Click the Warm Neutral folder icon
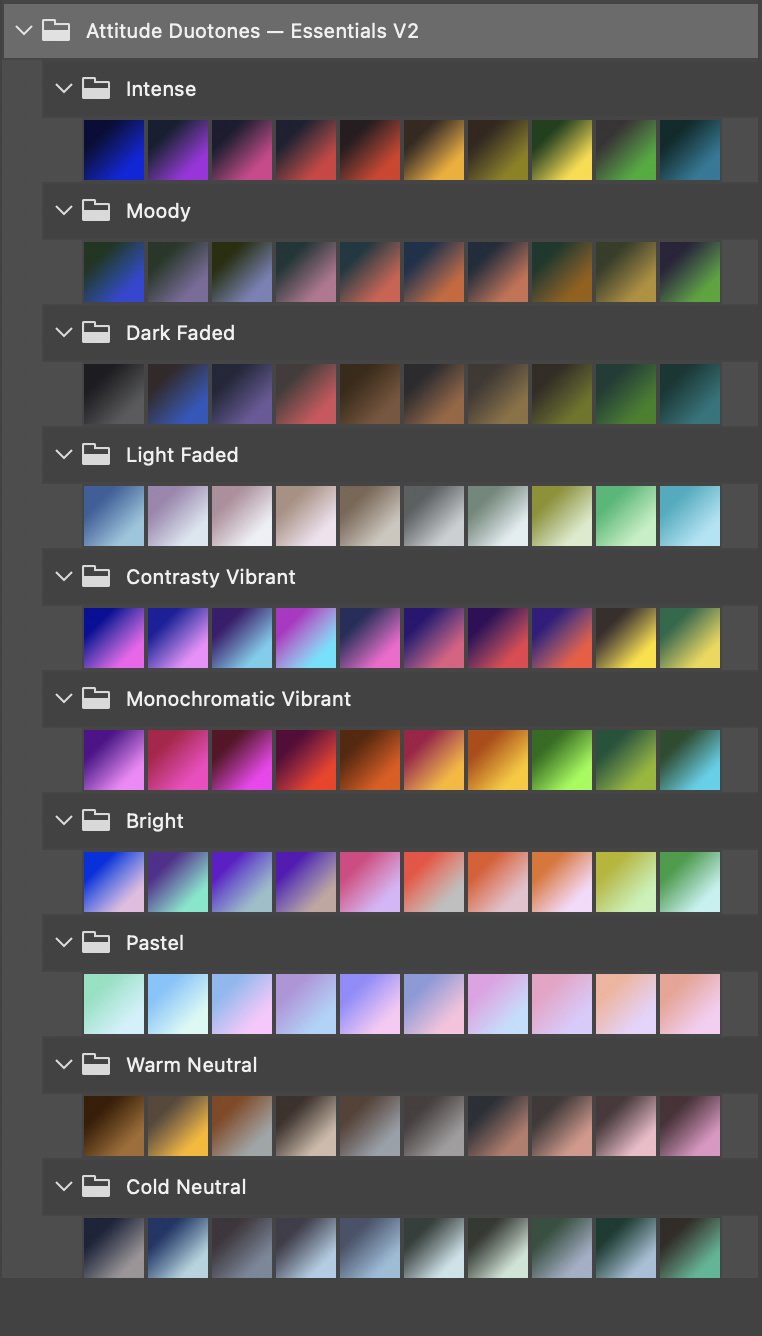The image size is (762, 1336). [95, 1064]
